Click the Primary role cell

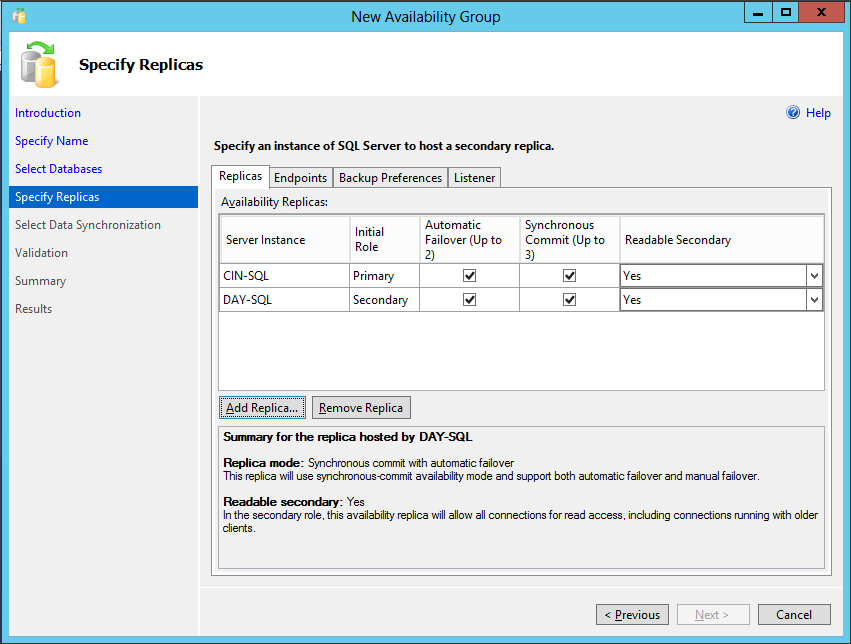[384, 276]
